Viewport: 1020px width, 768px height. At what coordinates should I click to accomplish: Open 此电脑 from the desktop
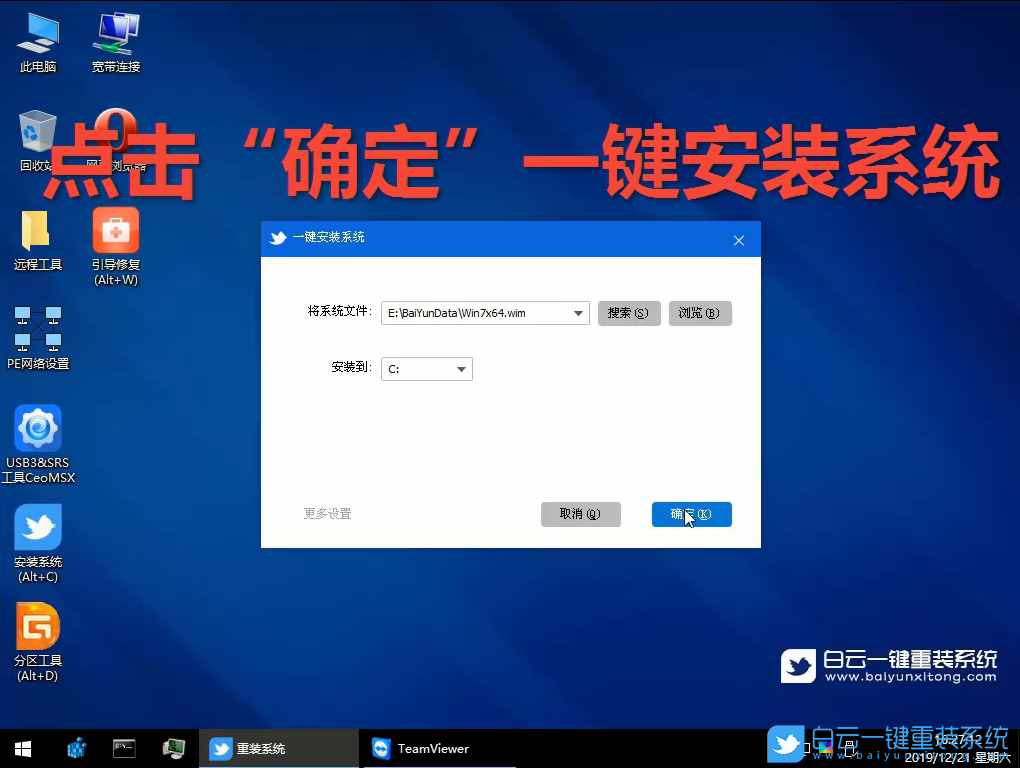click(36, 38)
